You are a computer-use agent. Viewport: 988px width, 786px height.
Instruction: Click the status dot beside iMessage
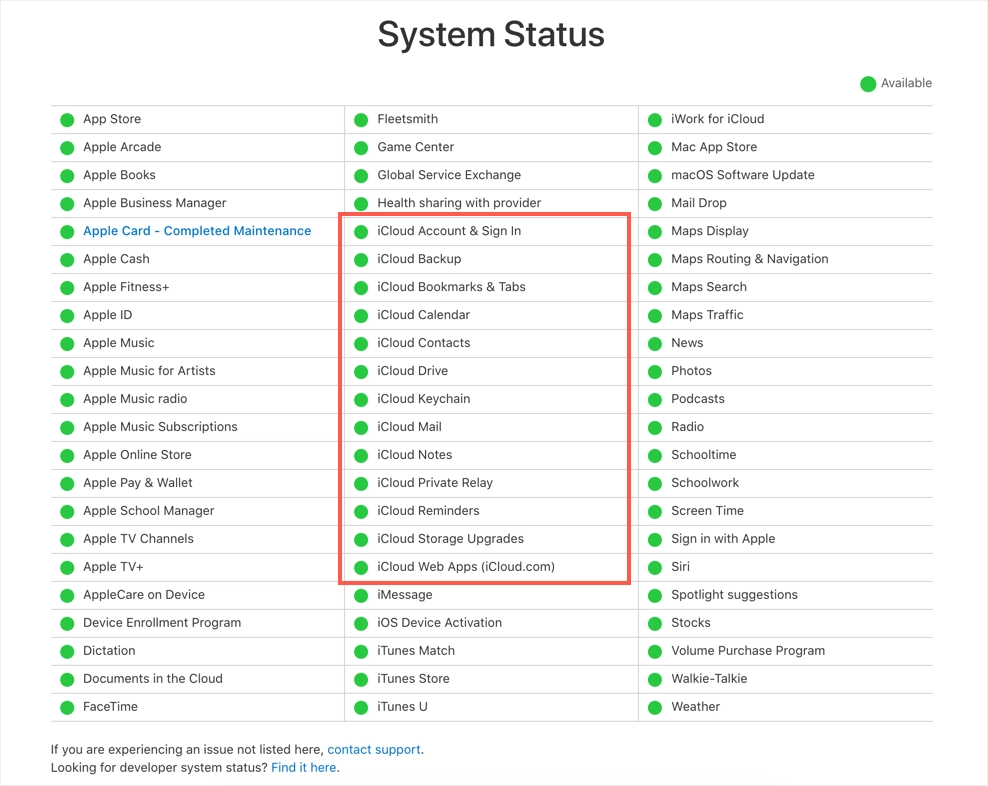361,596
